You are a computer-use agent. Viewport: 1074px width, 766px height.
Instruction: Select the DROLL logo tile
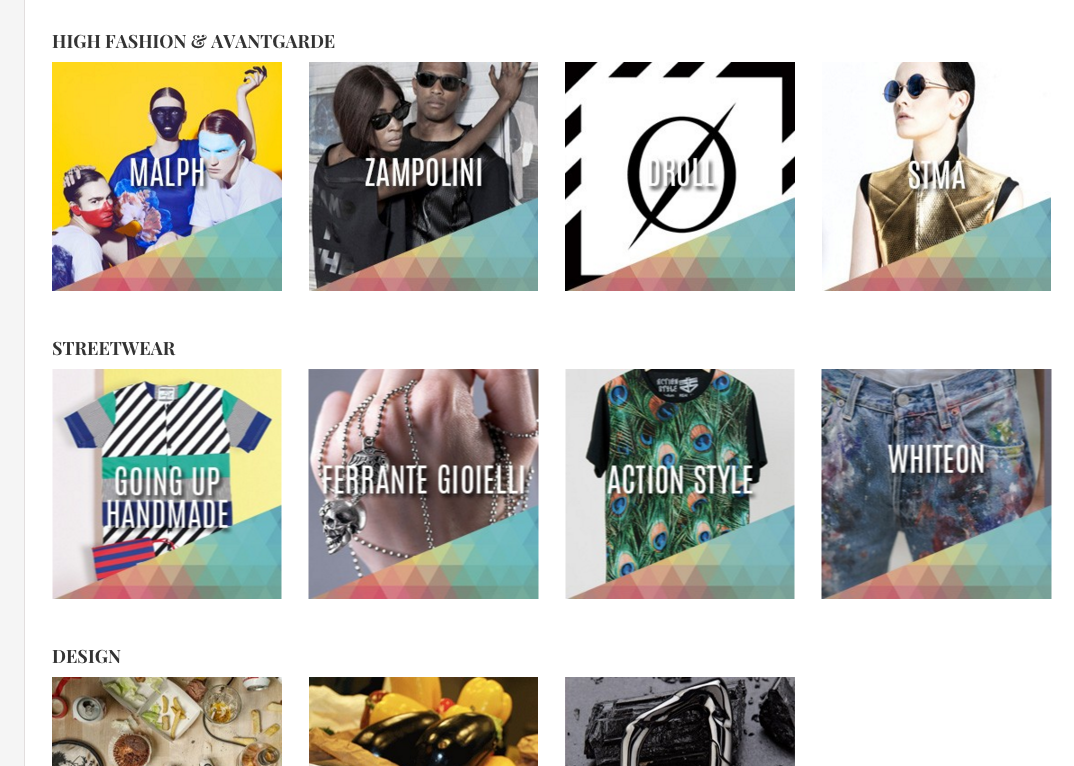[679, 176]
